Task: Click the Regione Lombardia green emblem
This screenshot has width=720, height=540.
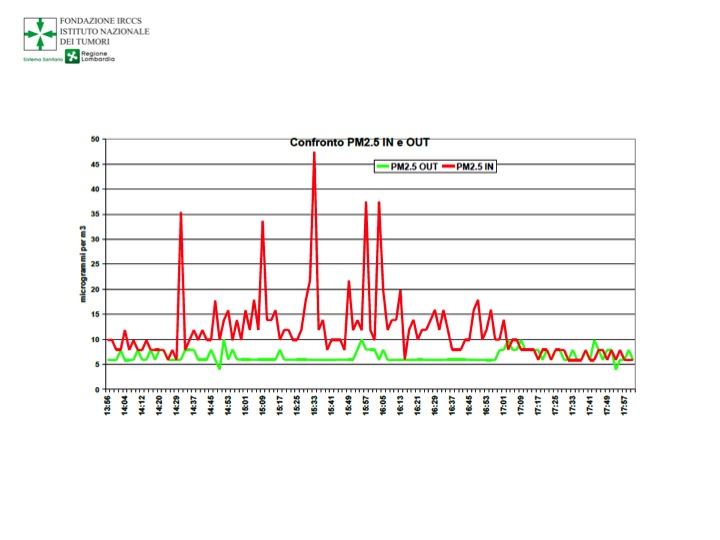Action: 72,56
